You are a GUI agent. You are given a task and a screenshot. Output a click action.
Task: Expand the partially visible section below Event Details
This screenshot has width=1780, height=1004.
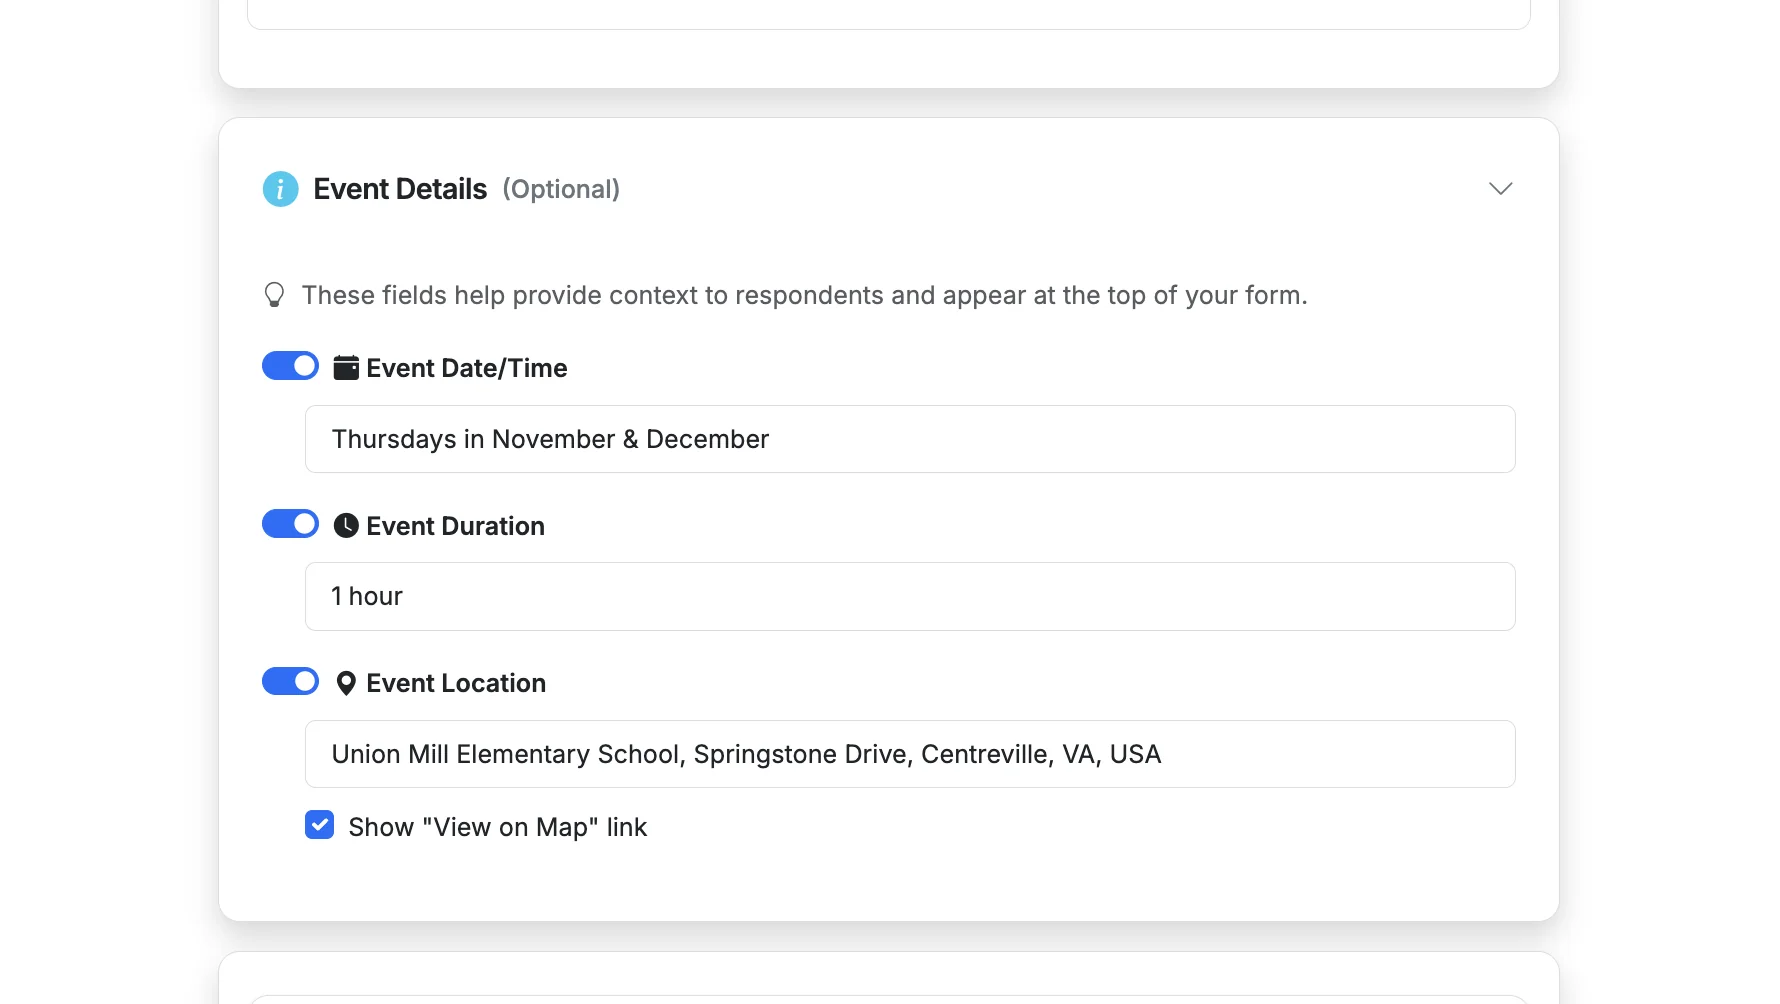[x=889, y=985]
